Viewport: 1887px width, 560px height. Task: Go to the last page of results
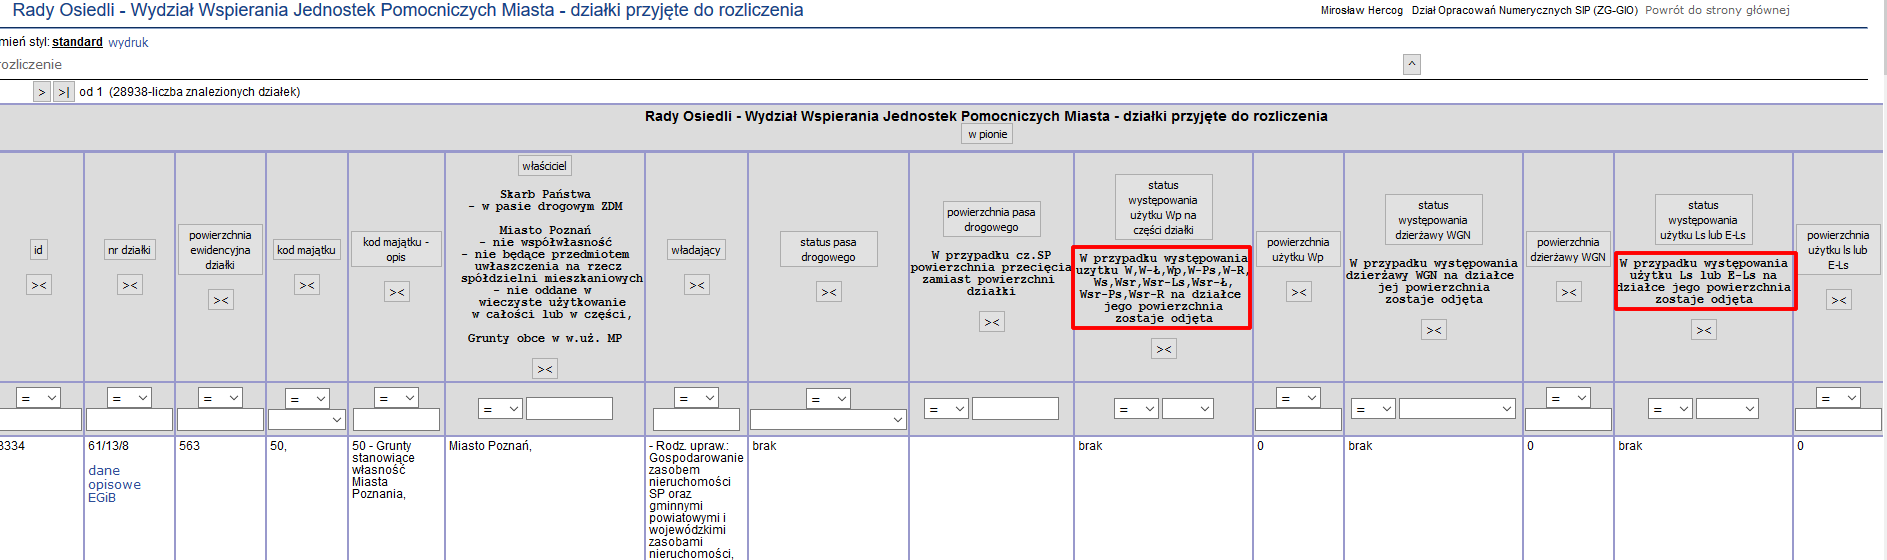click(63, 92)
